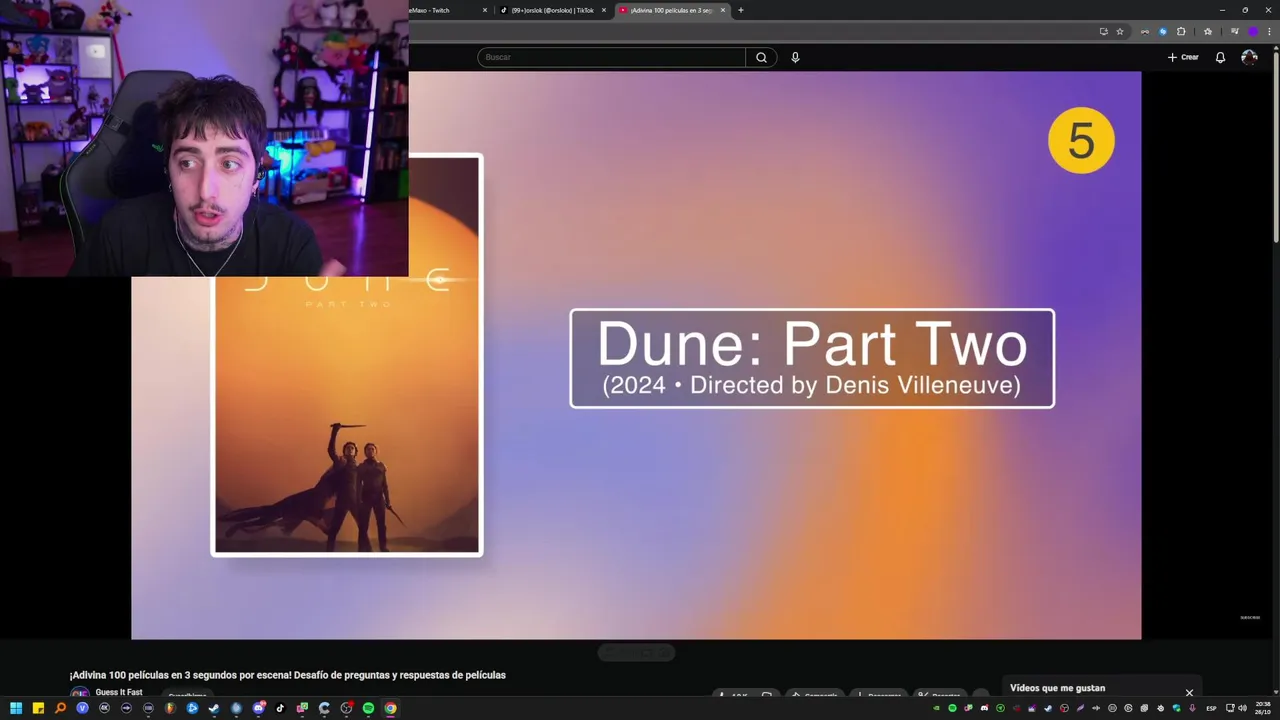Viewport: 1280px width, 720px height.
Task: Click the install app icon in address bar
Action: tap(1104, 31)
